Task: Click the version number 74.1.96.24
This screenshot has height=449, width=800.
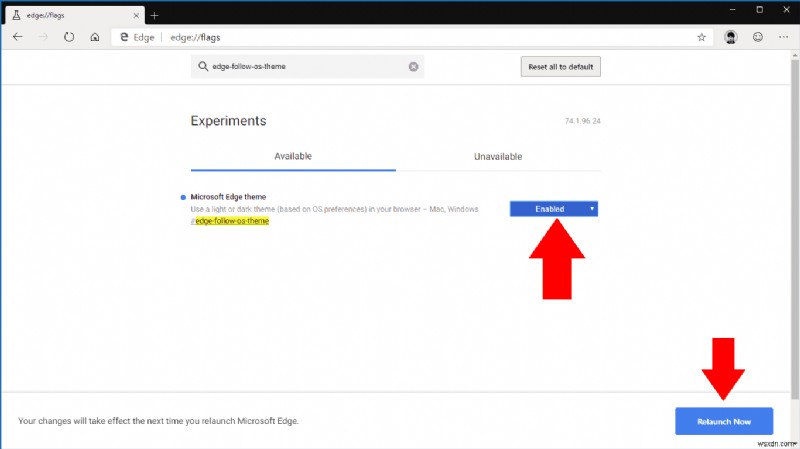Action: coord(582,121)
